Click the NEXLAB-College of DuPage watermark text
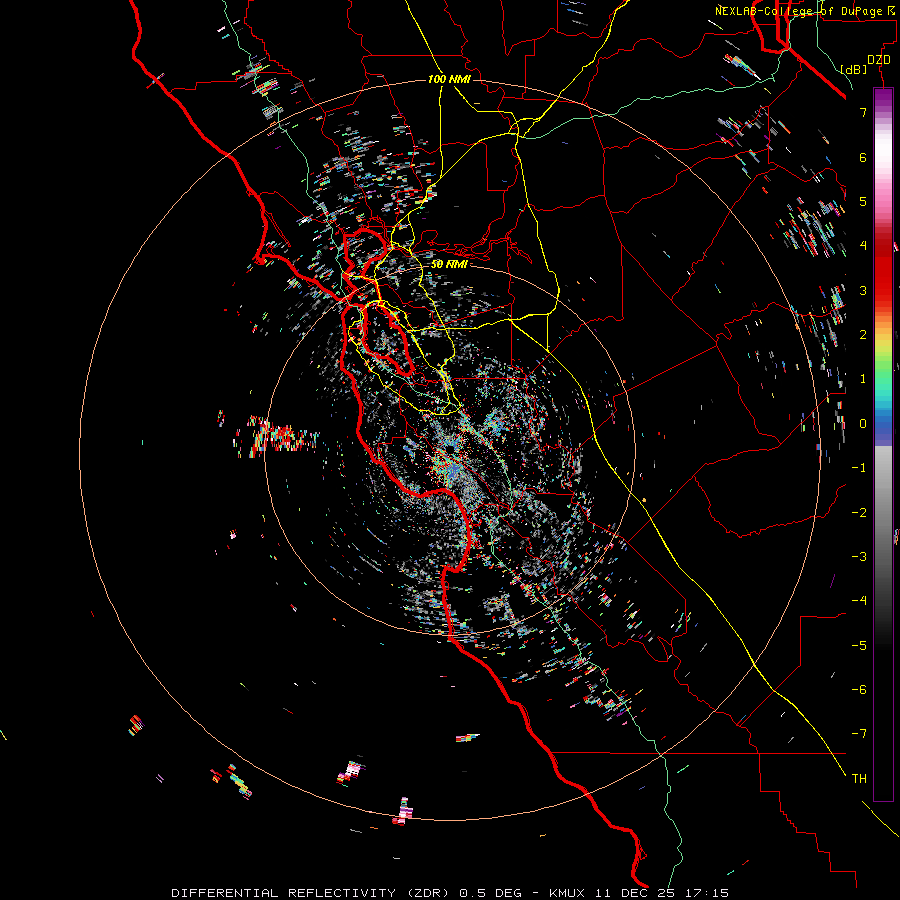900x900 pixels. coord(806,11)
